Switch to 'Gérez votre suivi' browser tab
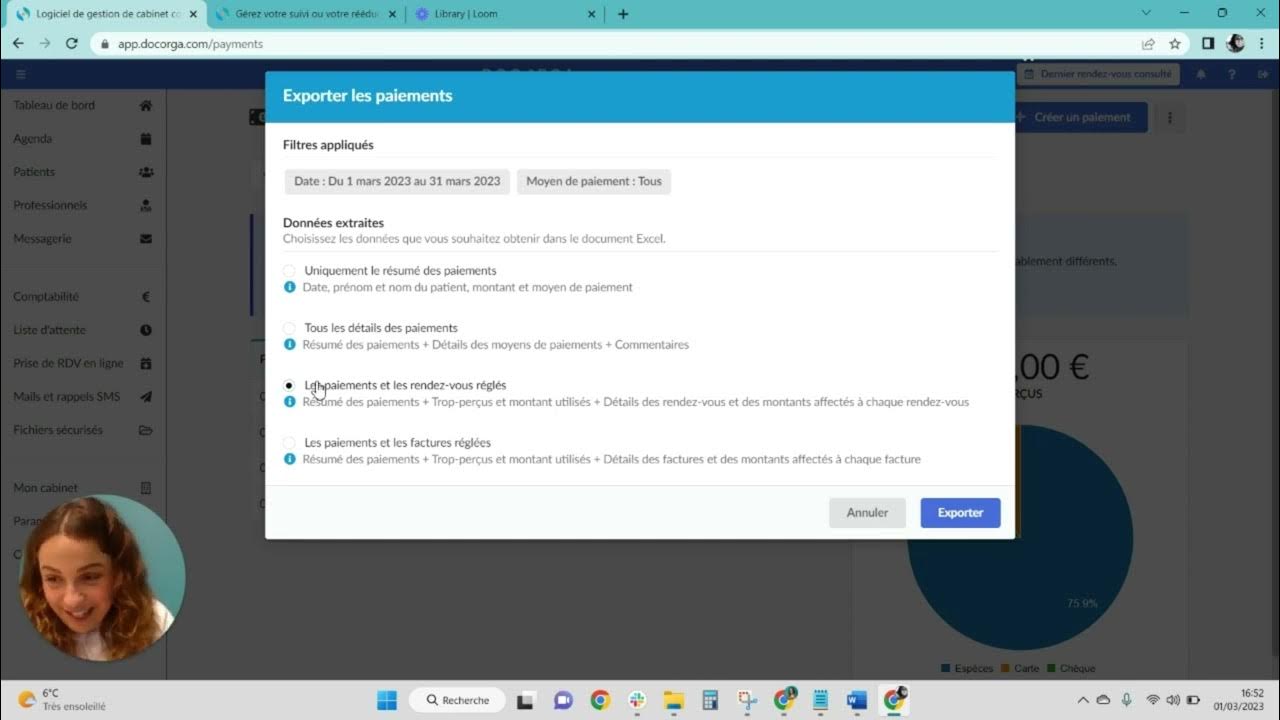The height and width of the screenshot is (720, 1280). click(x=305, y=14)
